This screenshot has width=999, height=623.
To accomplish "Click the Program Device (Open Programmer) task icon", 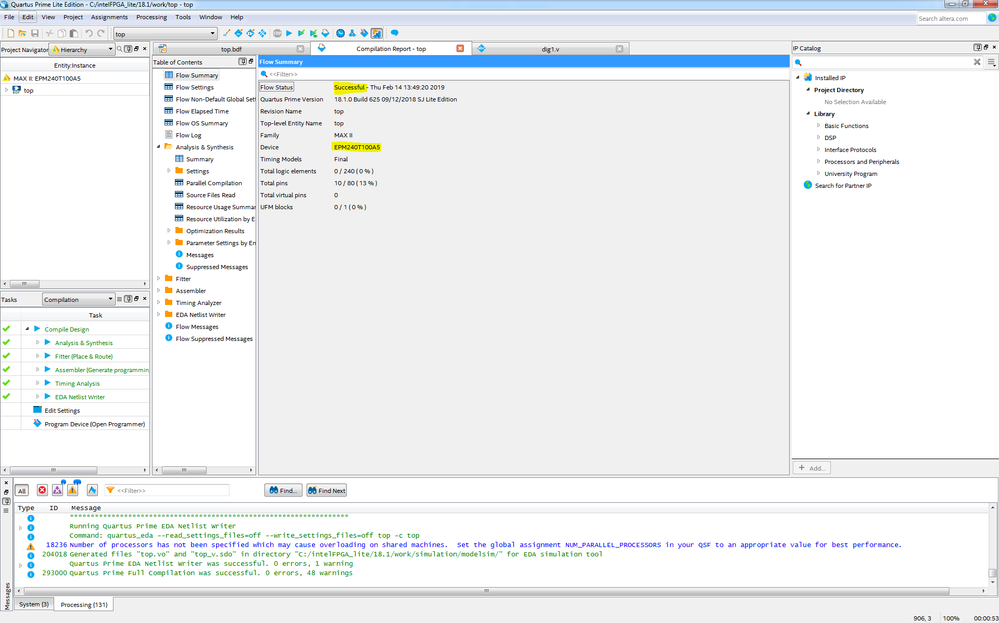I will click(37, 424).
